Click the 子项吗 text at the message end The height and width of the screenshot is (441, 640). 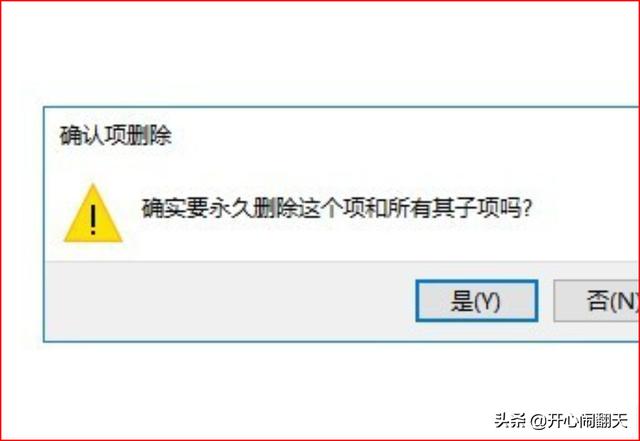[488, 208]
